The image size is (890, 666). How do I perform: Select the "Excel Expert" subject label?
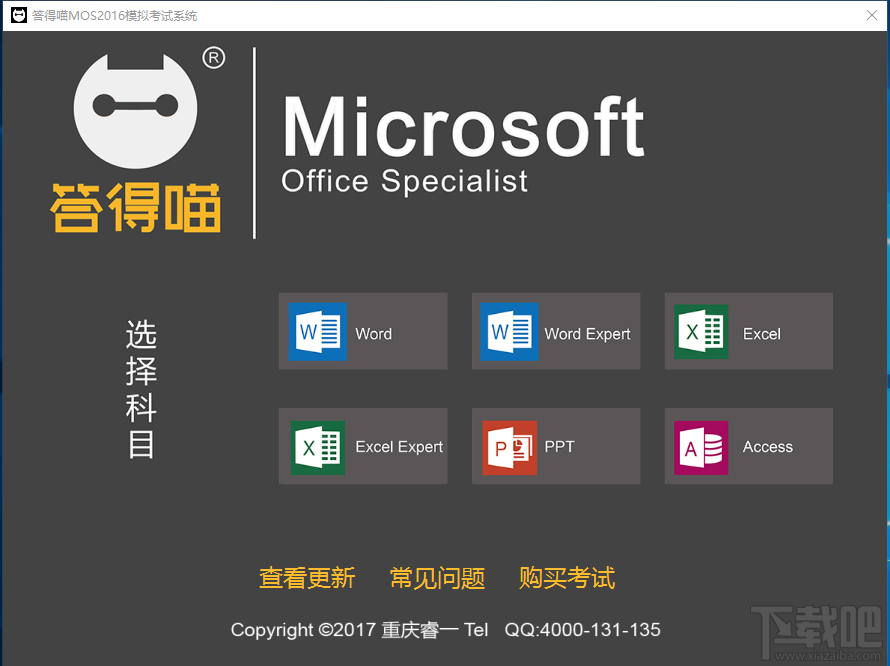point(399,447)
